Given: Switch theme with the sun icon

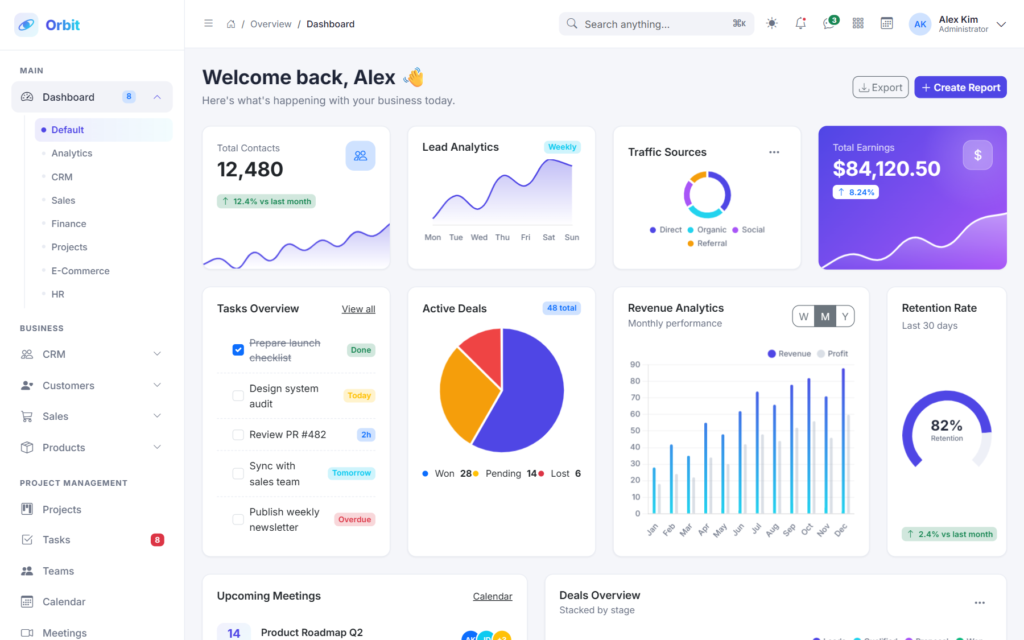Looking at the screenshot, I should pos(772,24).
